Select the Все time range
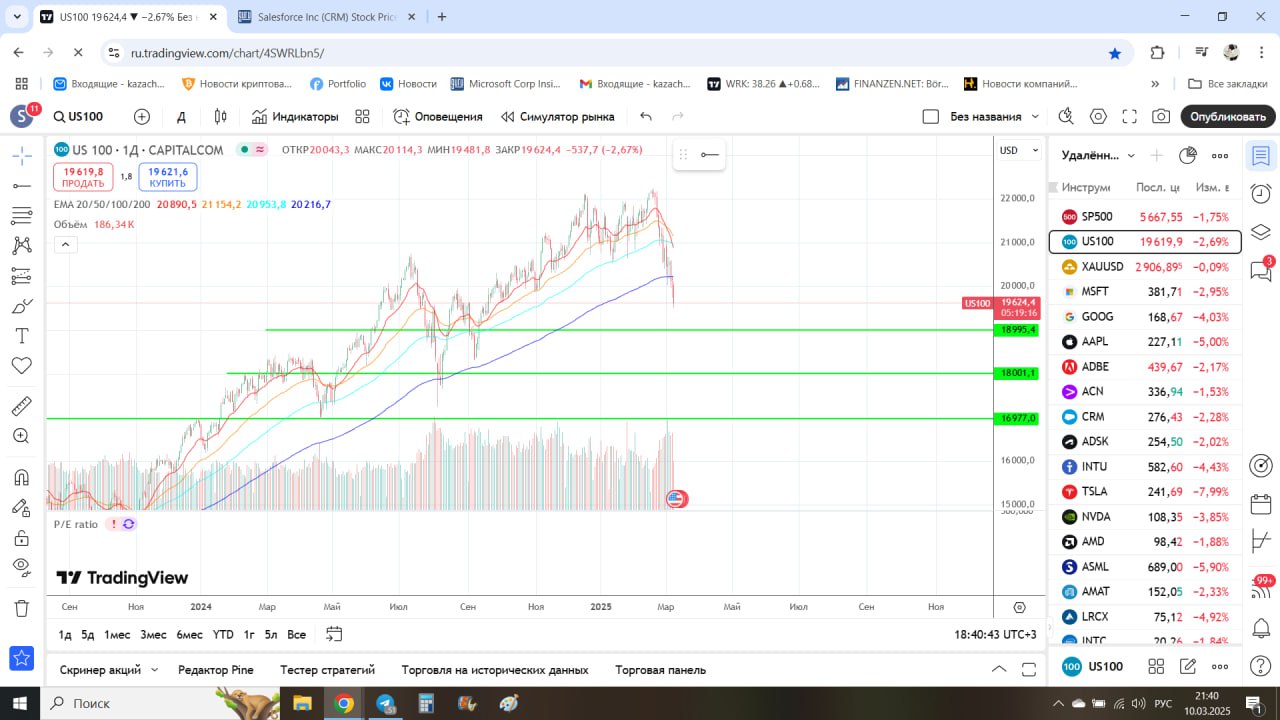The image size is (1280, 720). (x=296, y=635)
